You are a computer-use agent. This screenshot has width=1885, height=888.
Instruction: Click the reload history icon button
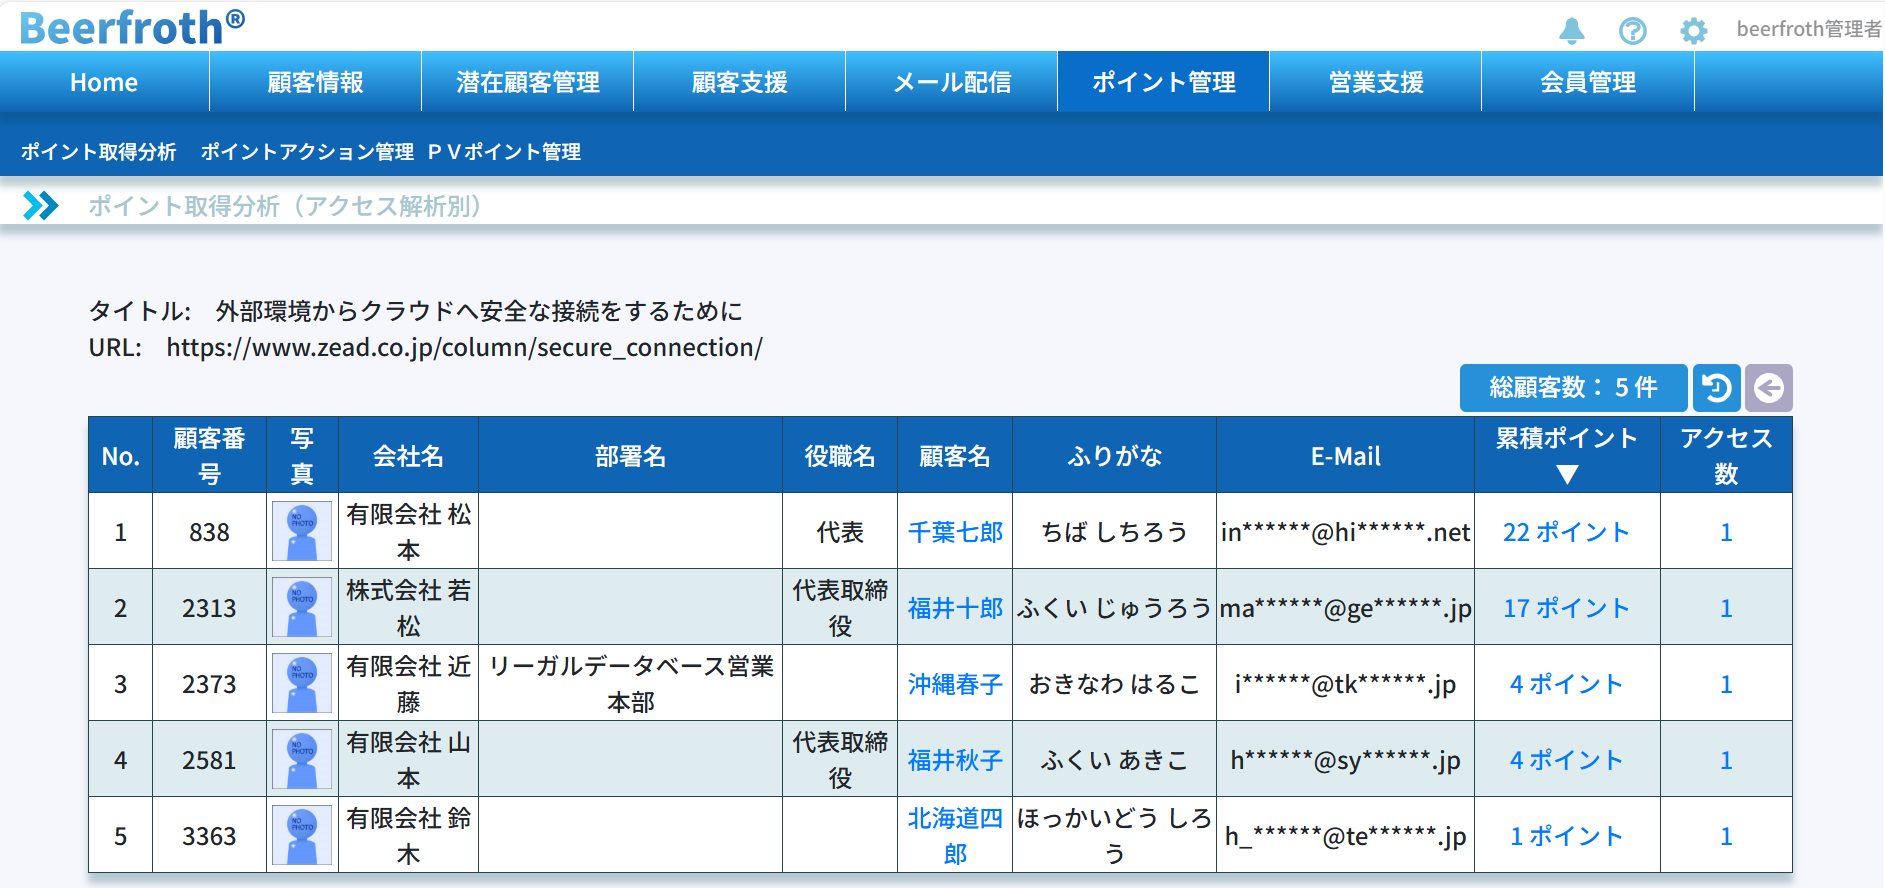1716,388
